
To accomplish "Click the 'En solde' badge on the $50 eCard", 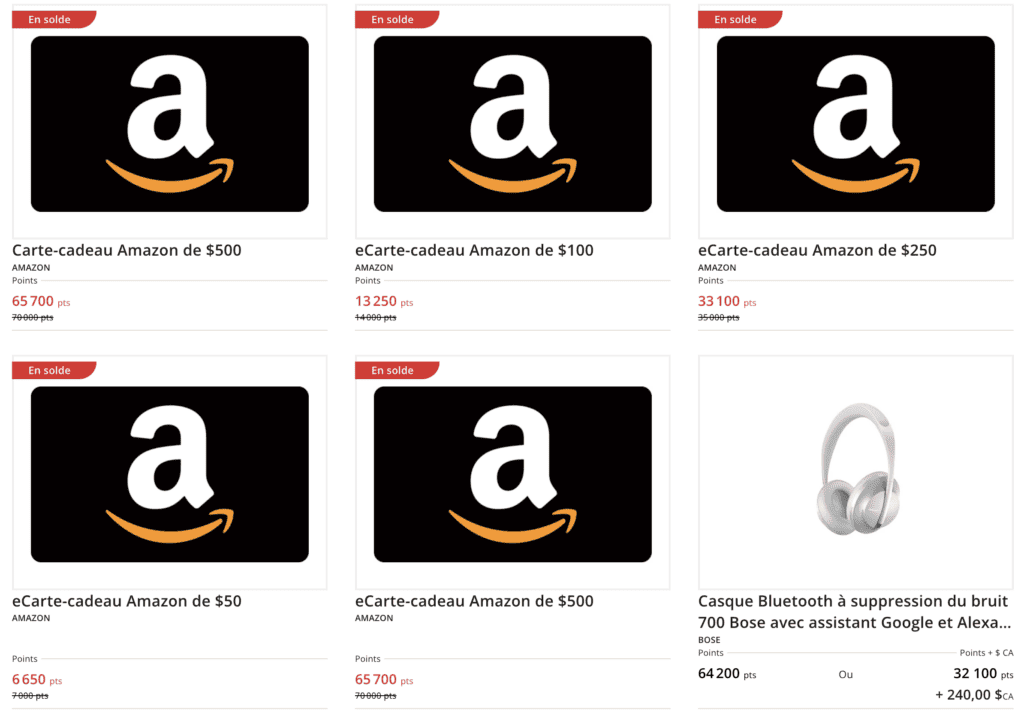I will [x=52, y=369].
